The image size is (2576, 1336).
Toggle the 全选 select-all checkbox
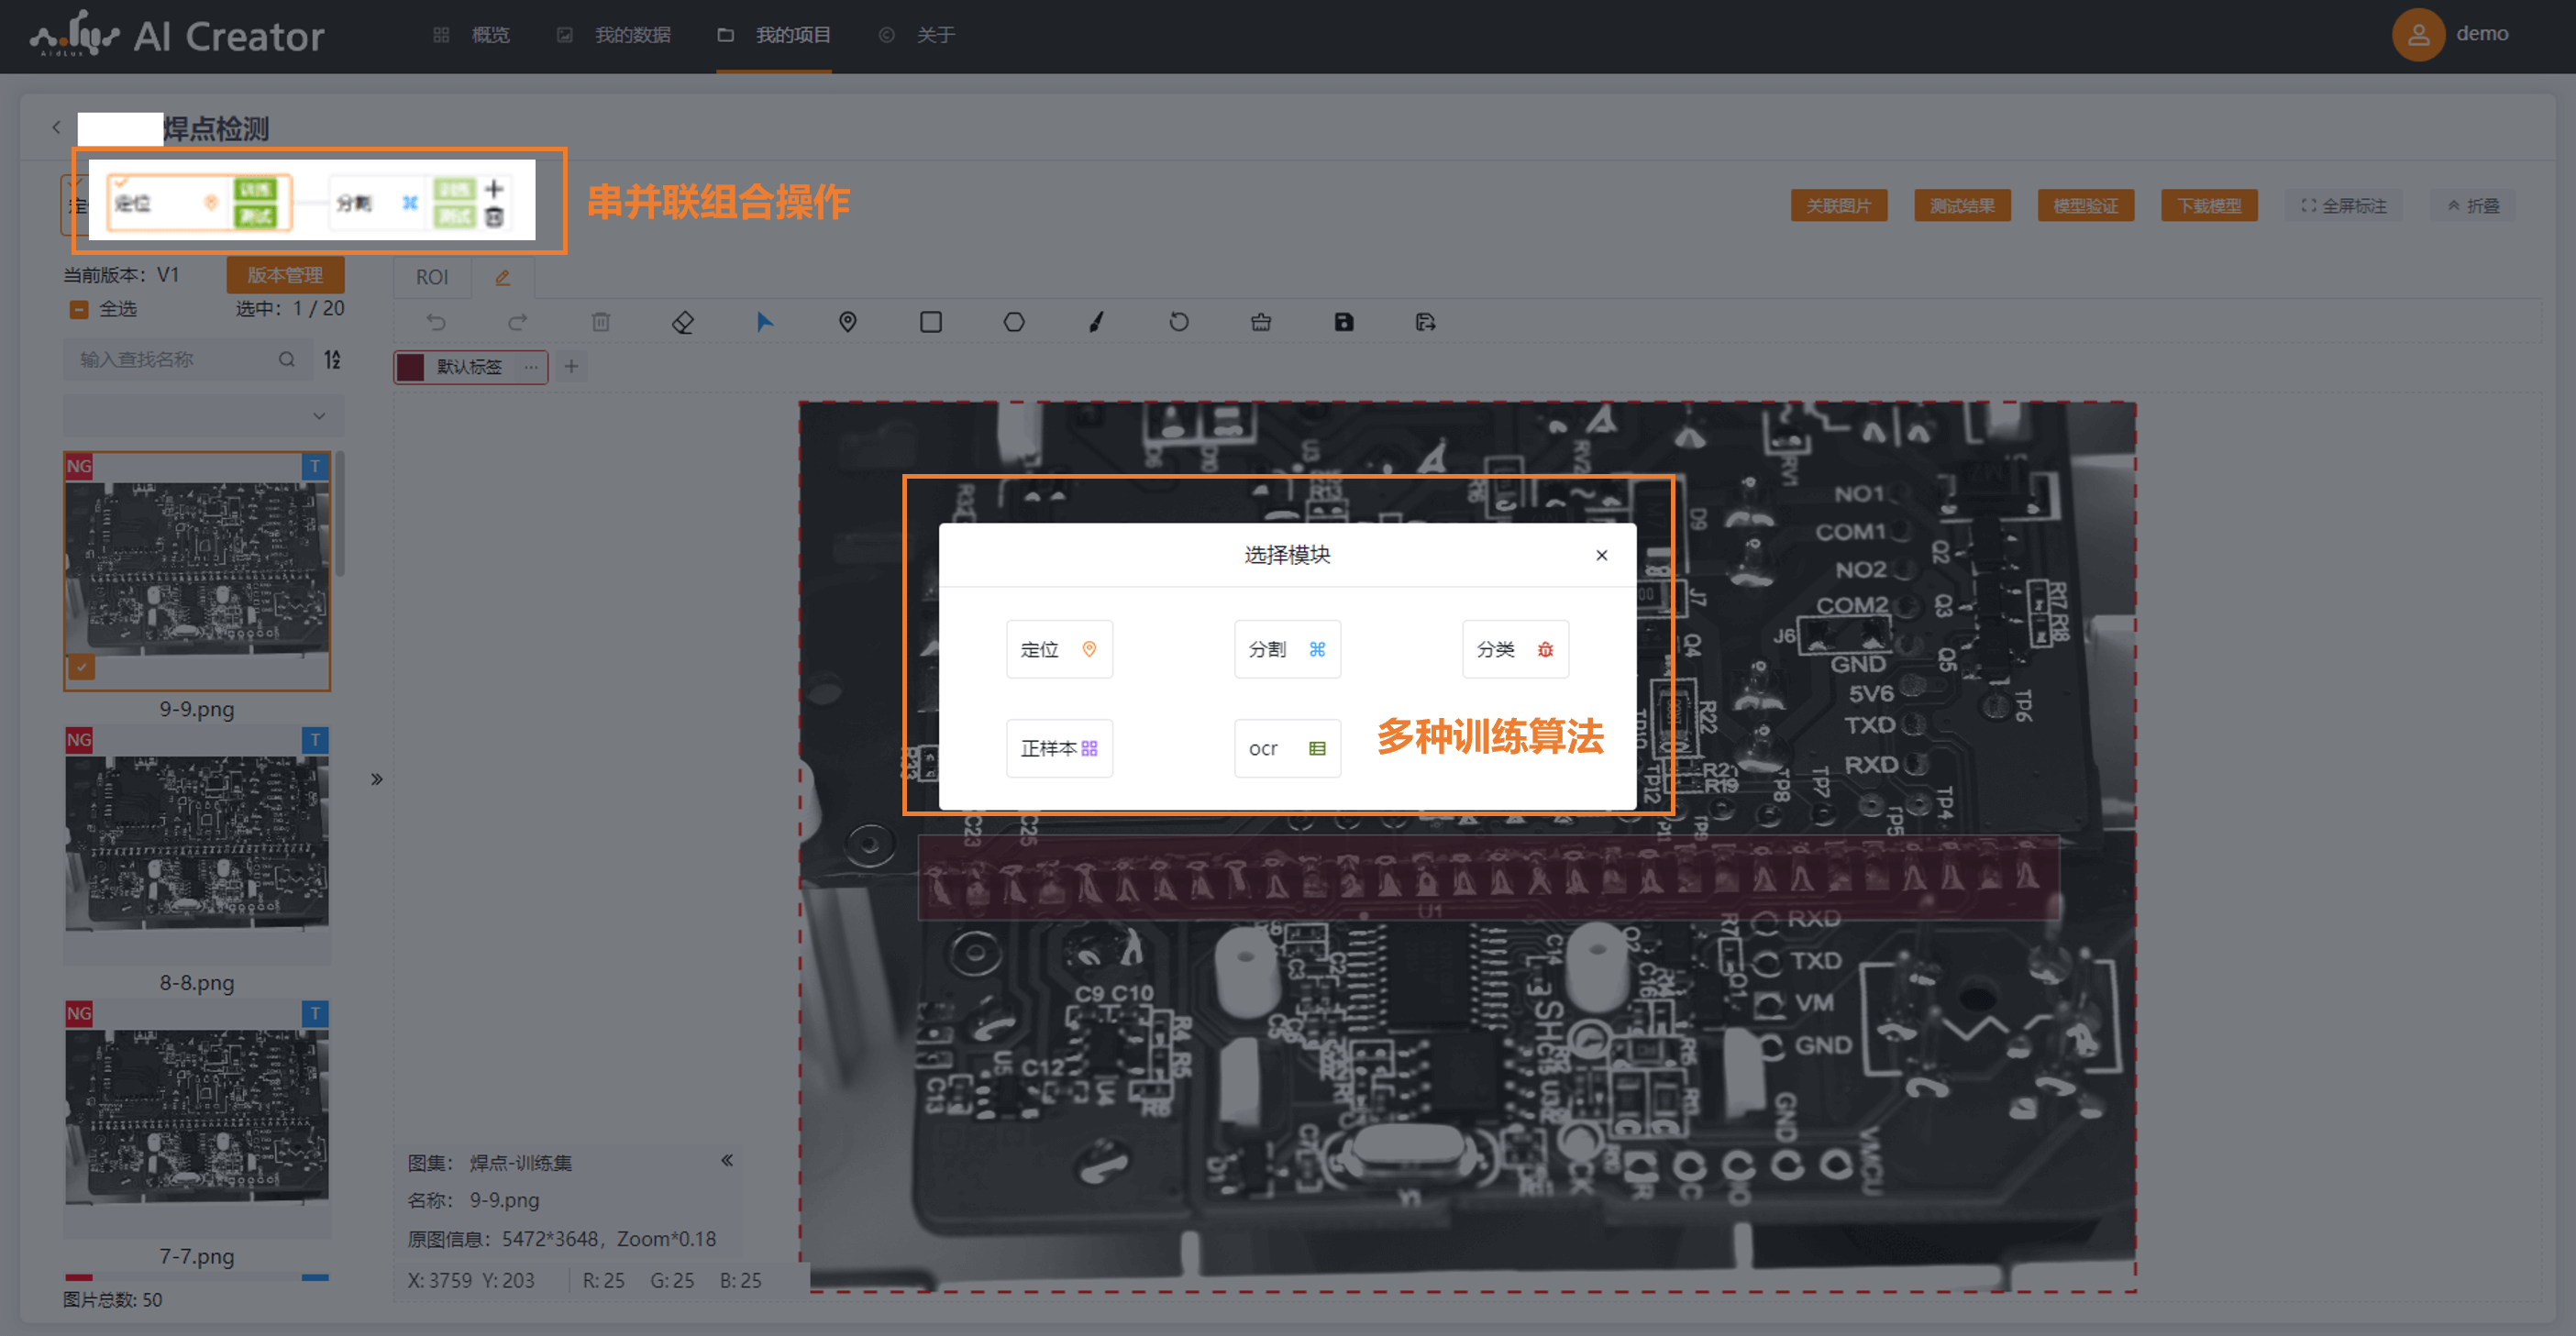(79, 310)
